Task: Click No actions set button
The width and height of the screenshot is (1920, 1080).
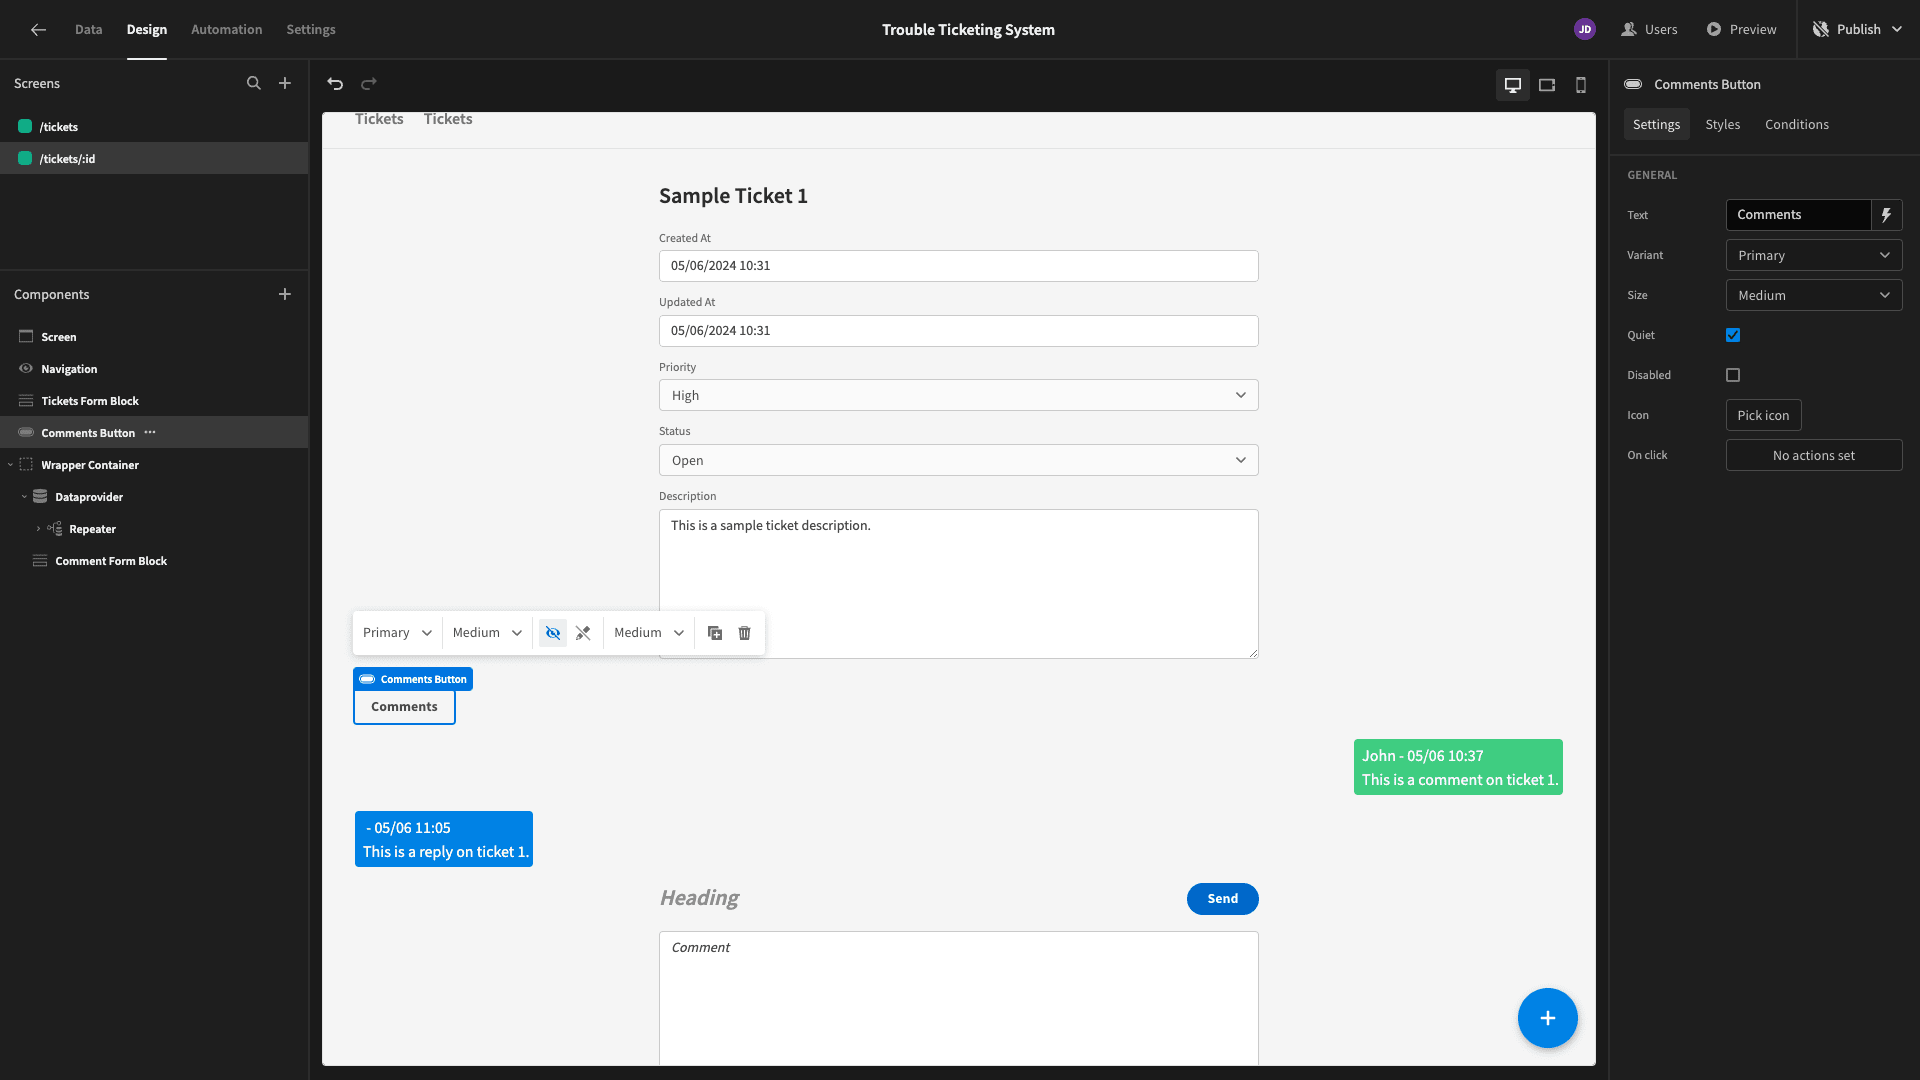Action: coord(1814,456)
